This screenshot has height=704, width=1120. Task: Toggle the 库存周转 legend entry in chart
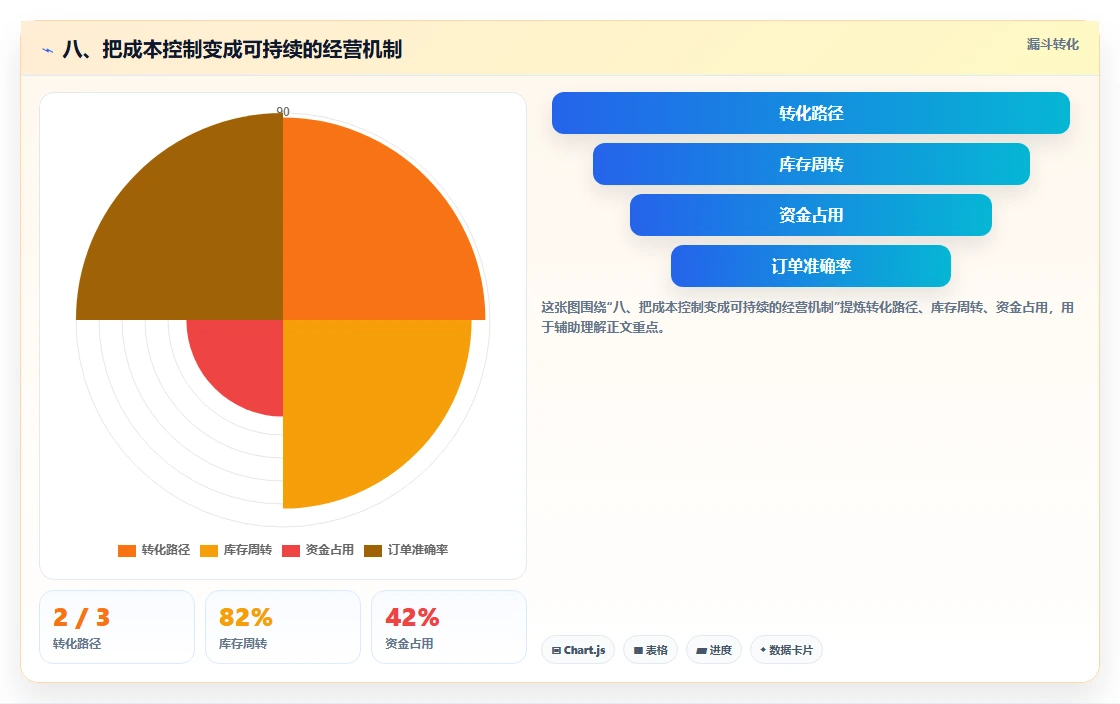[x=236, y=550]
